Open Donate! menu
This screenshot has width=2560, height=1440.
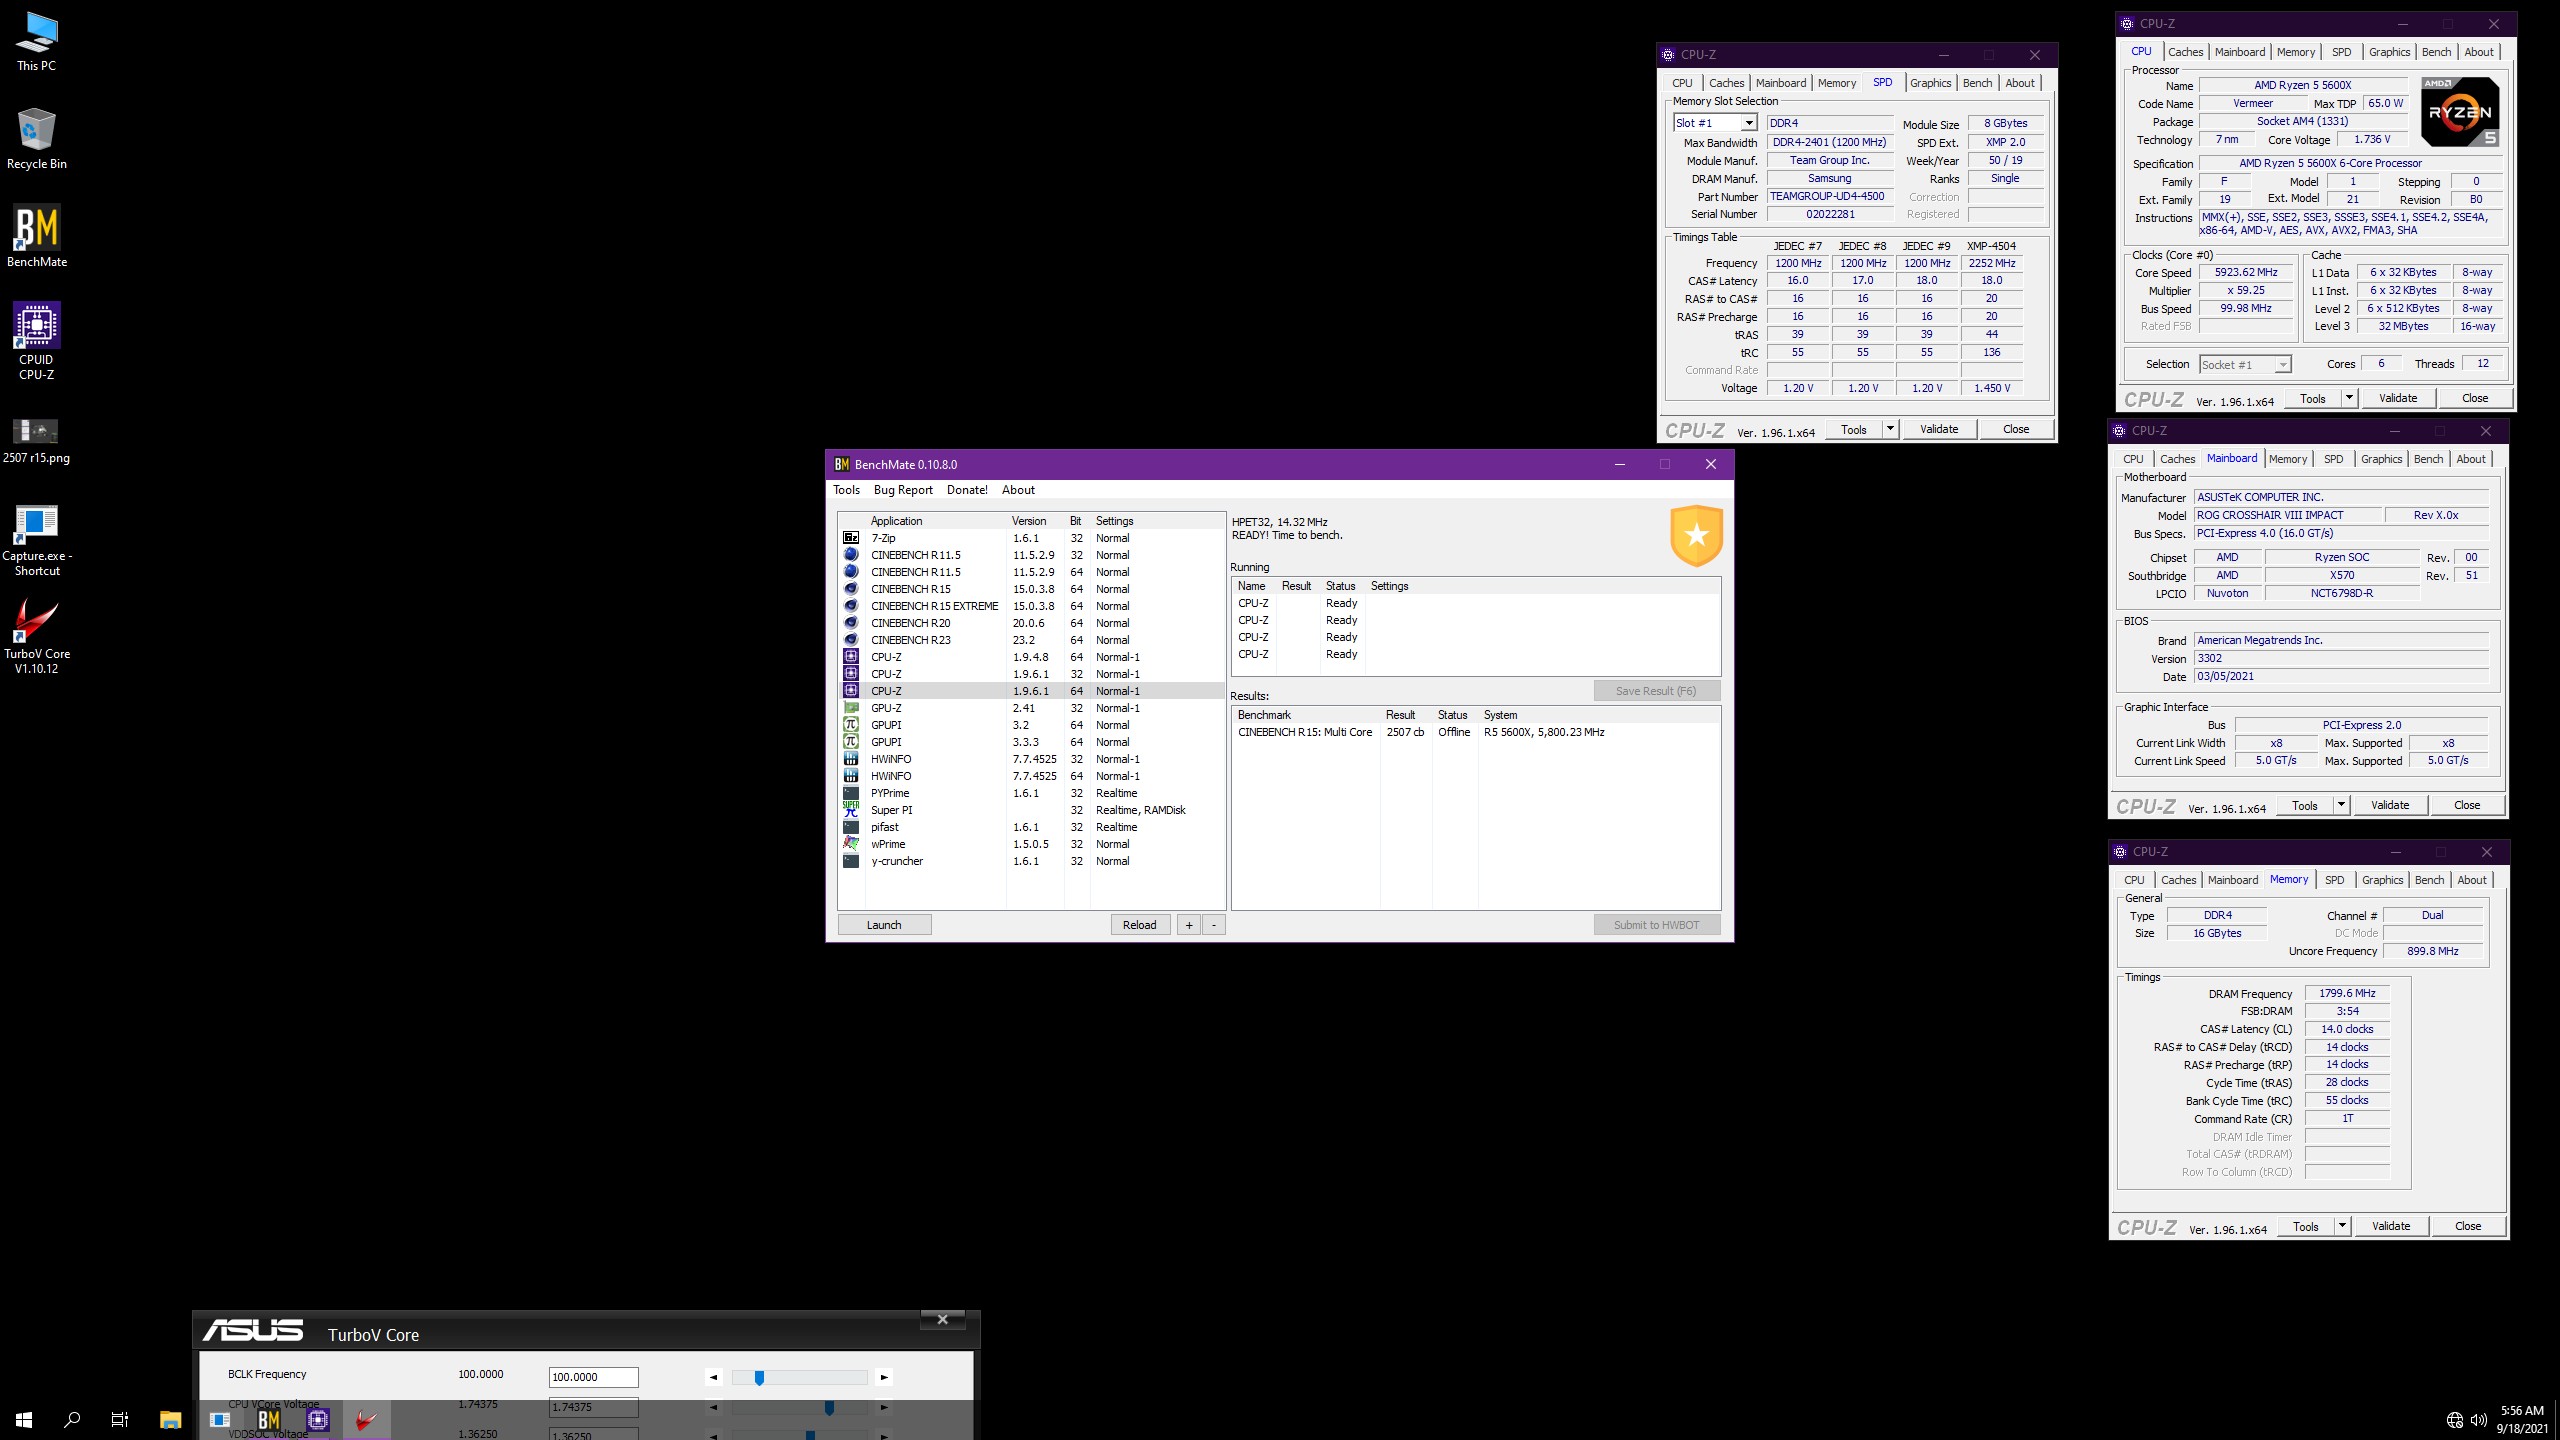[967, 490]
